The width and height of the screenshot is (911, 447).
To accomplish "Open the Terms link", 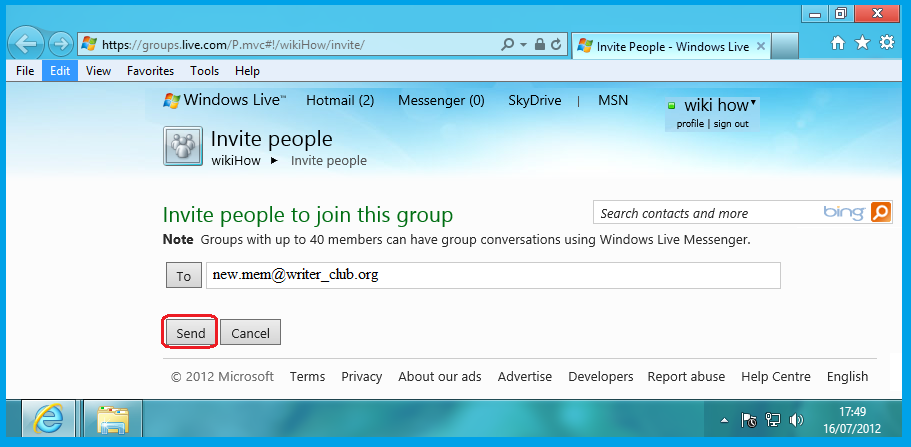I will click(307, 377).
